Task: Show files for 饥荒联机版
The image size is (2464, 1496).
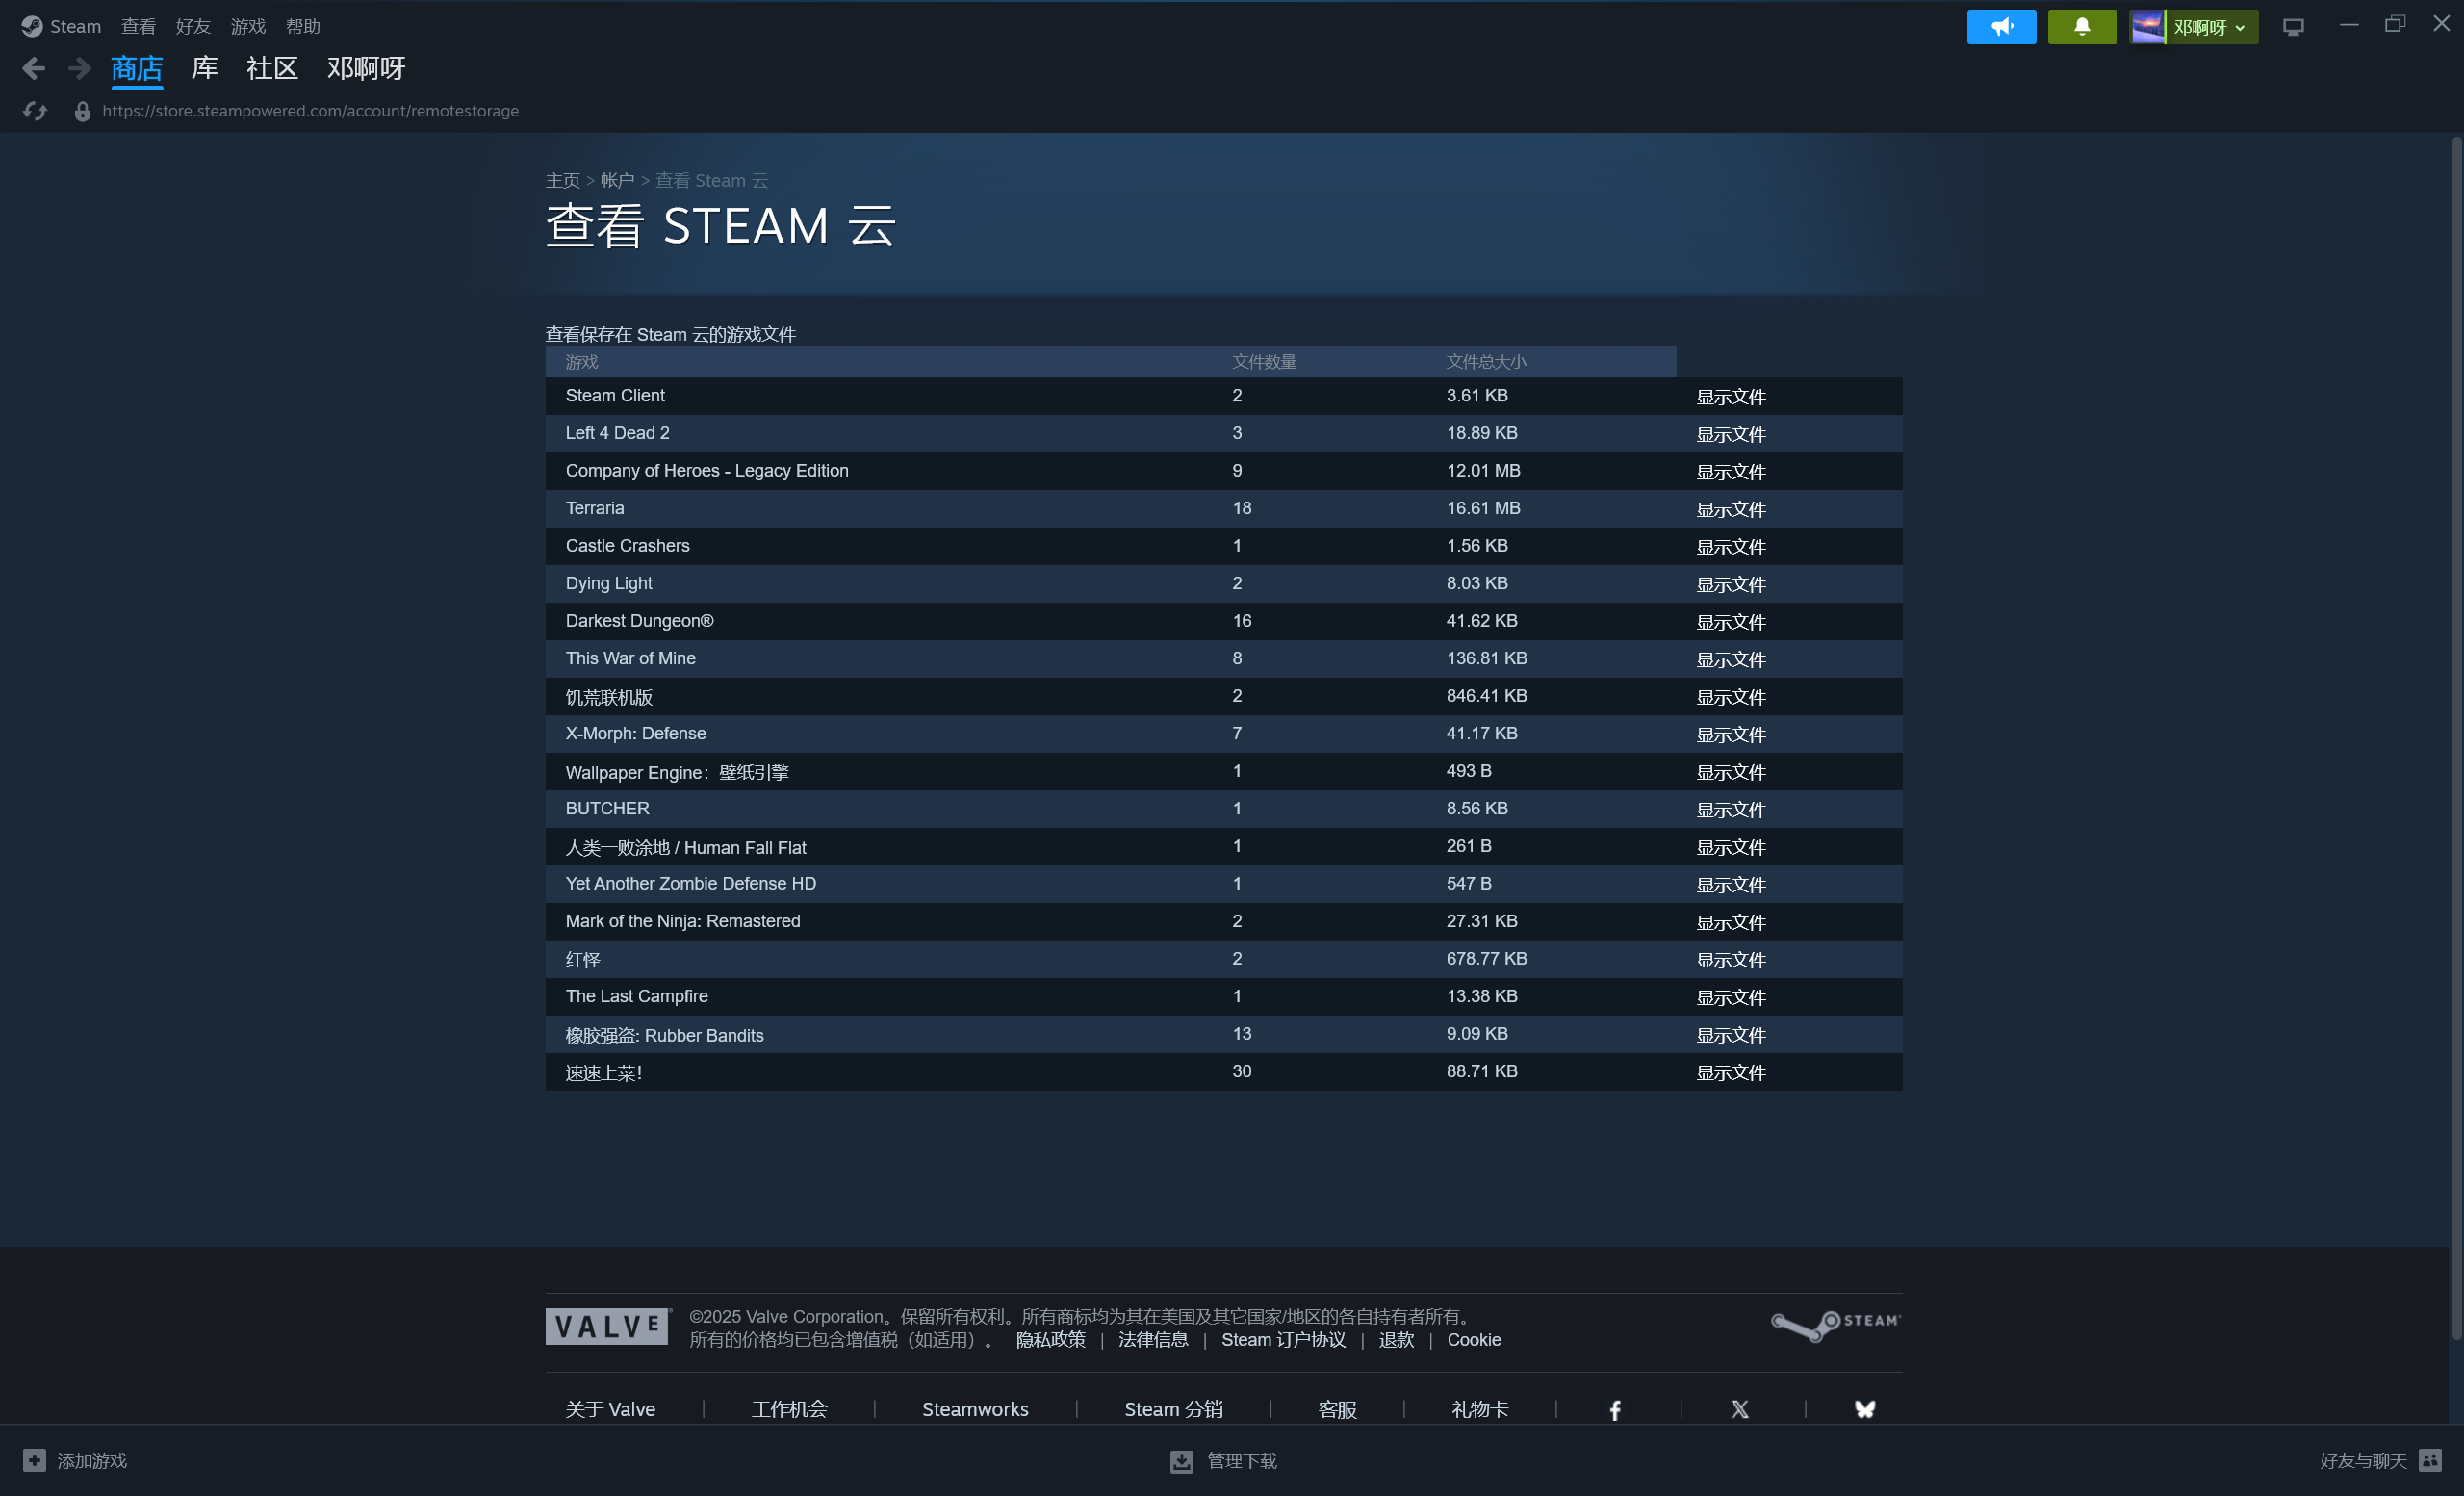Action: 1731,697
